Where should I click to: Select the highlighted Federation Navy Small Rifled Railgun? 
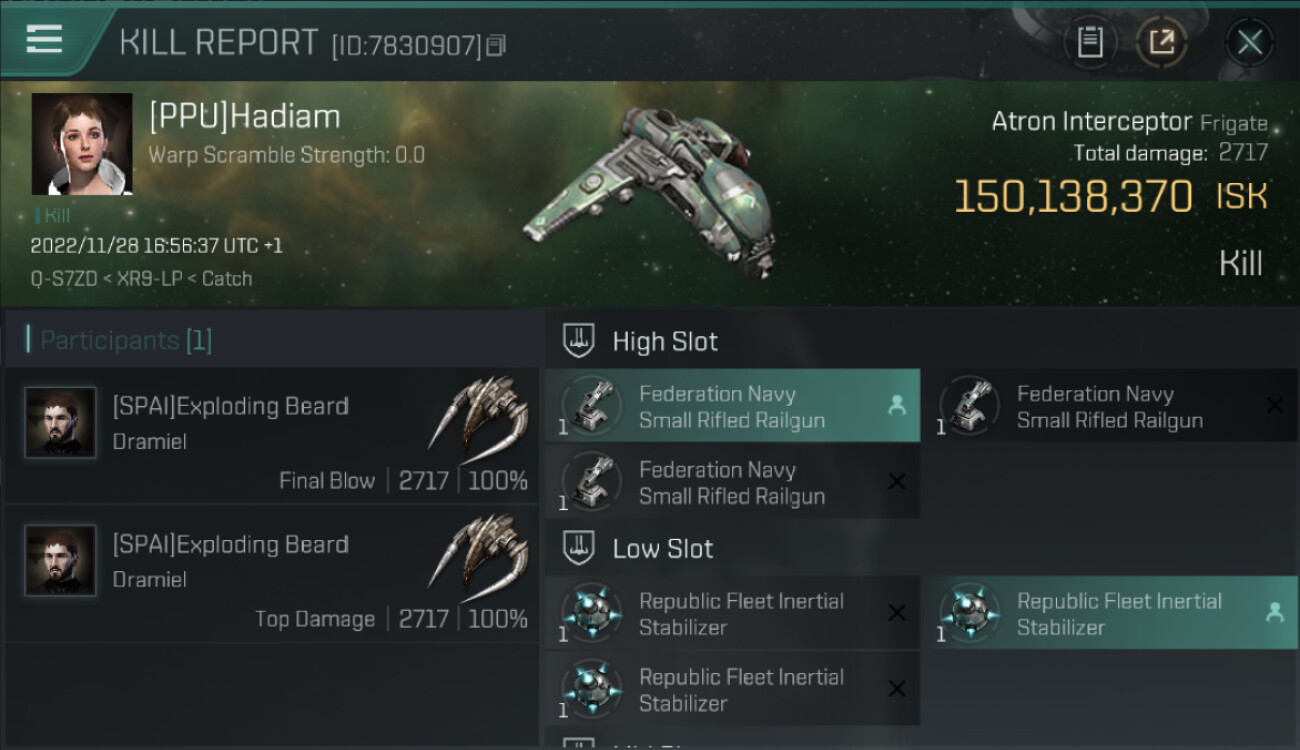[x=732, y=406]
